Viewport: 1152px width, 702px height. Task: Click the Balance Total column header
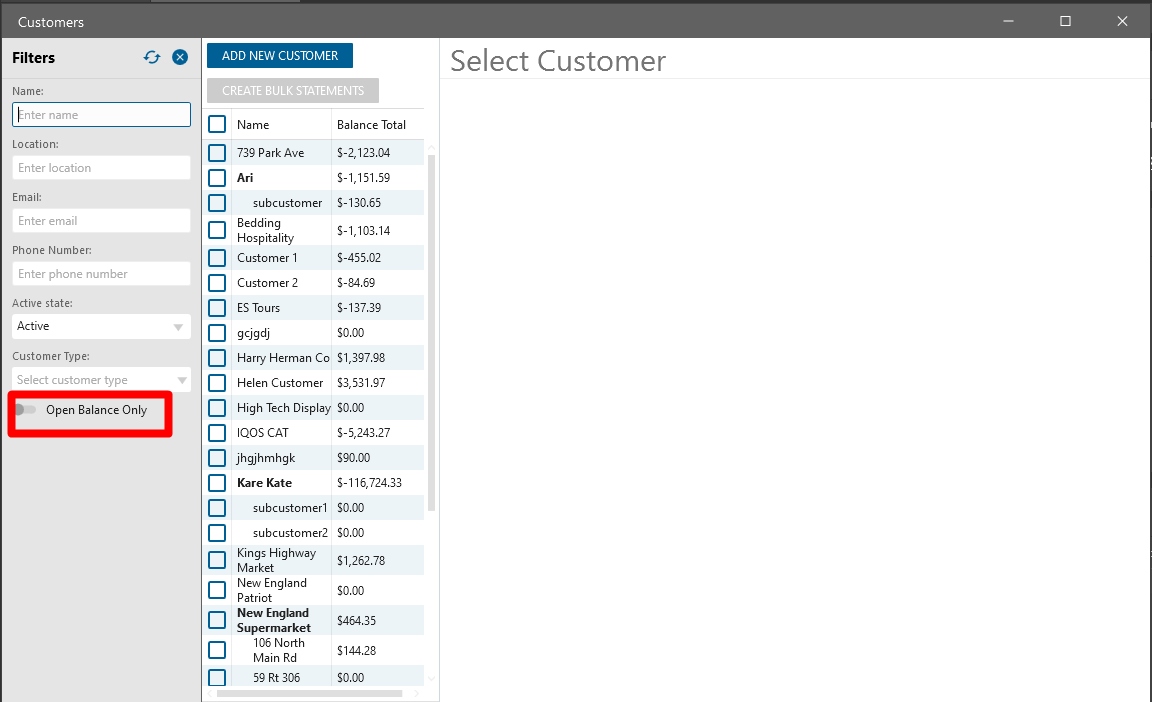click(371, 125)
